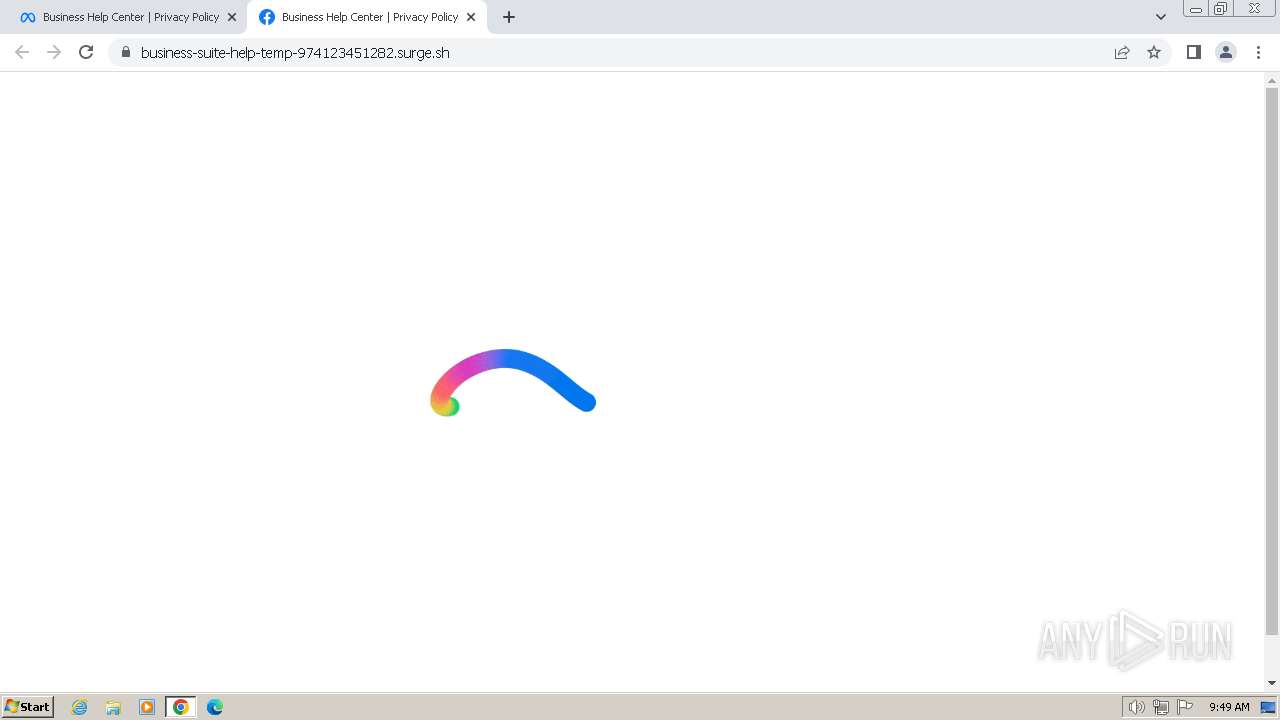Open the network tray icon
This screenshot has width=1280, height=720.
(x=1161, y=707)
